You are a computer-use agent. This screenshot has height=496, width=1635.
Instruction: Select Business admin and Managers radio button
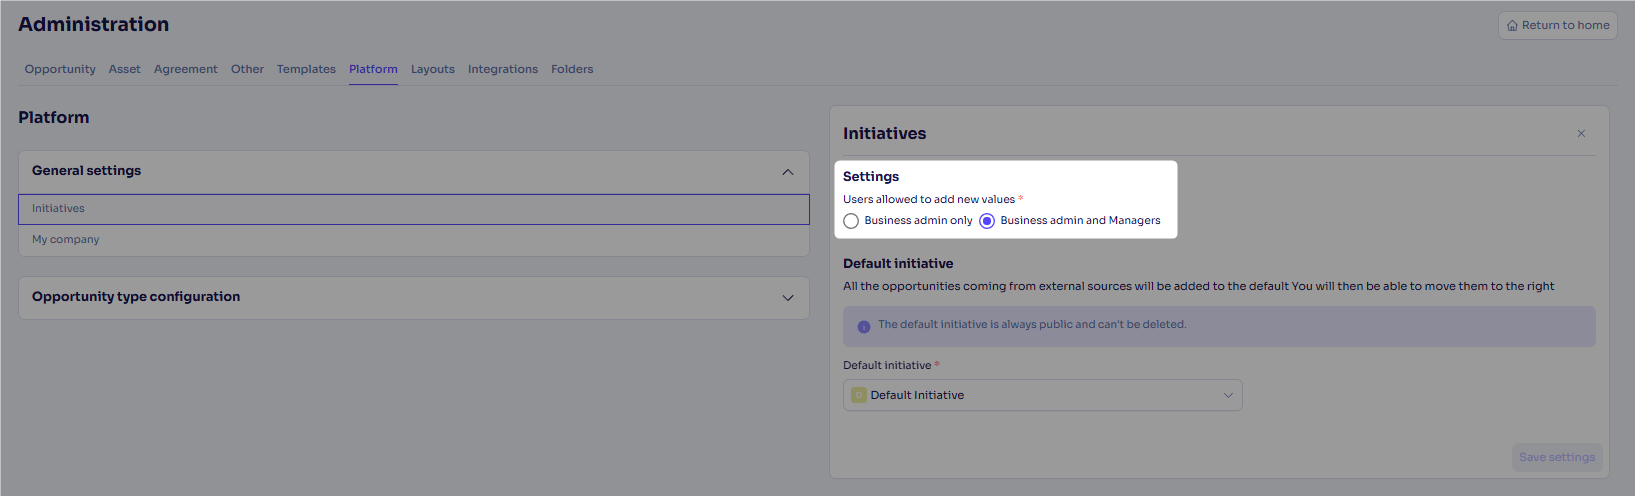987,221
